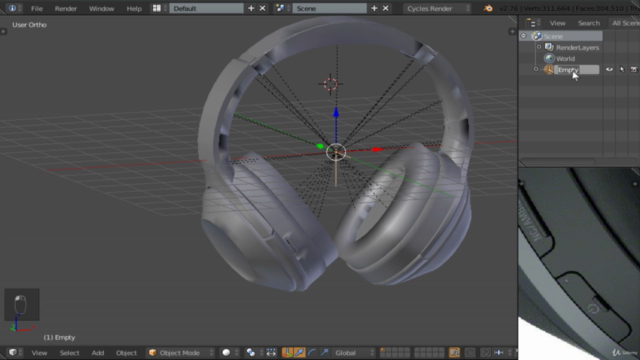Open the 3D viewport Select menu
This screenshot has width=640, height=360.
coord(69,353)
